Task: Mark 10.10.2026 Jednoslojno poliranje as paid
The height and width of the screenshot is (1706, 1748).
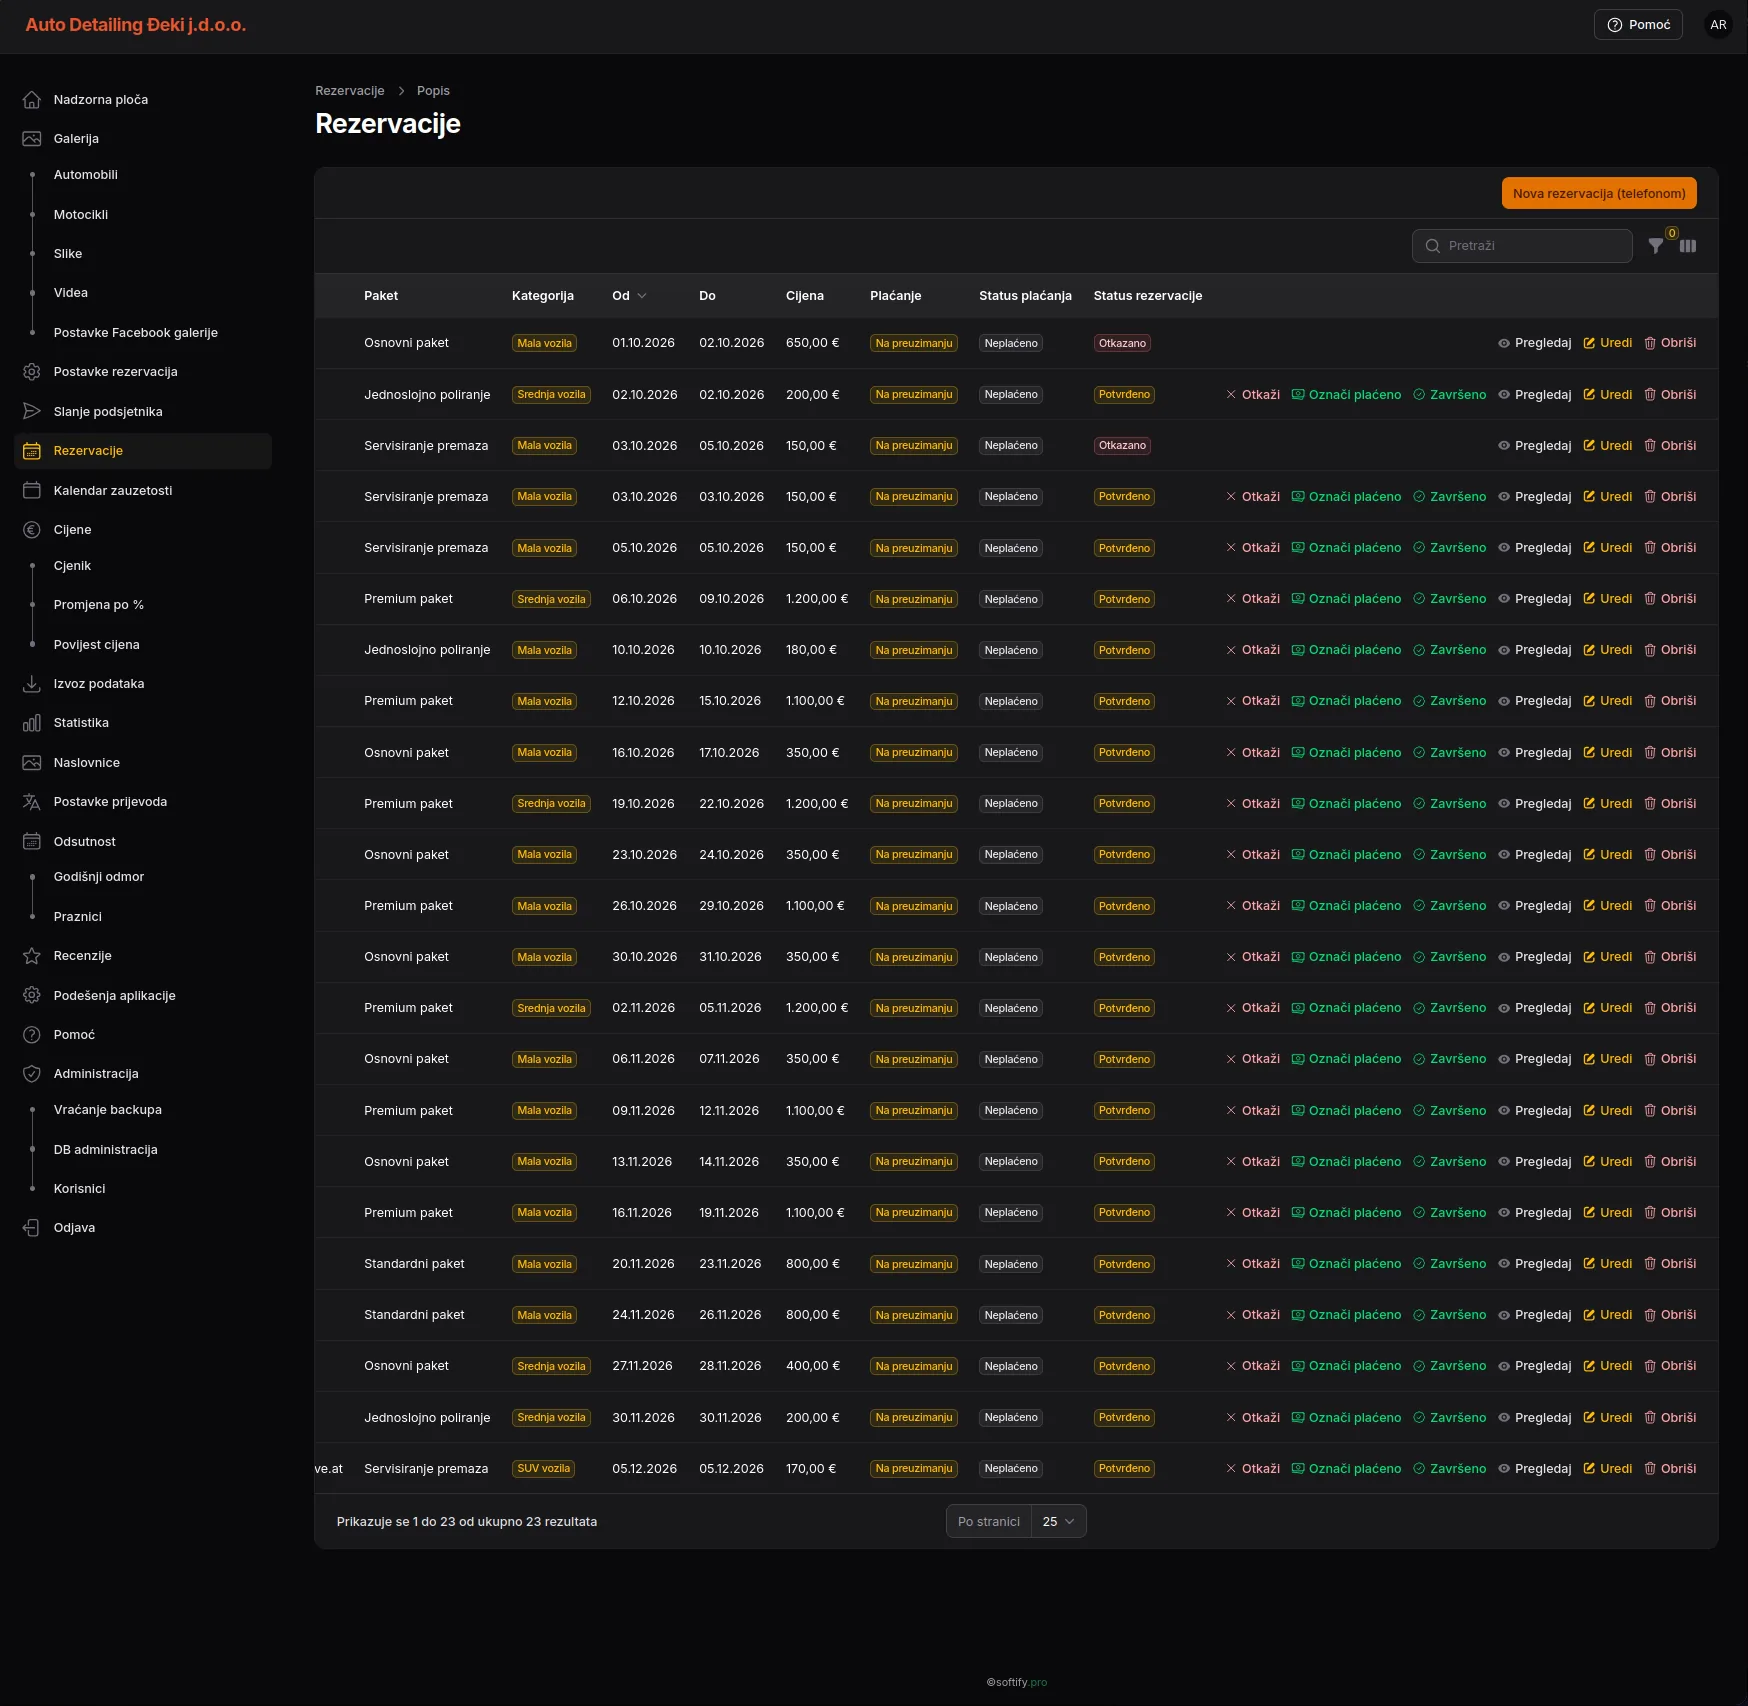Action: pos(1346,650)
